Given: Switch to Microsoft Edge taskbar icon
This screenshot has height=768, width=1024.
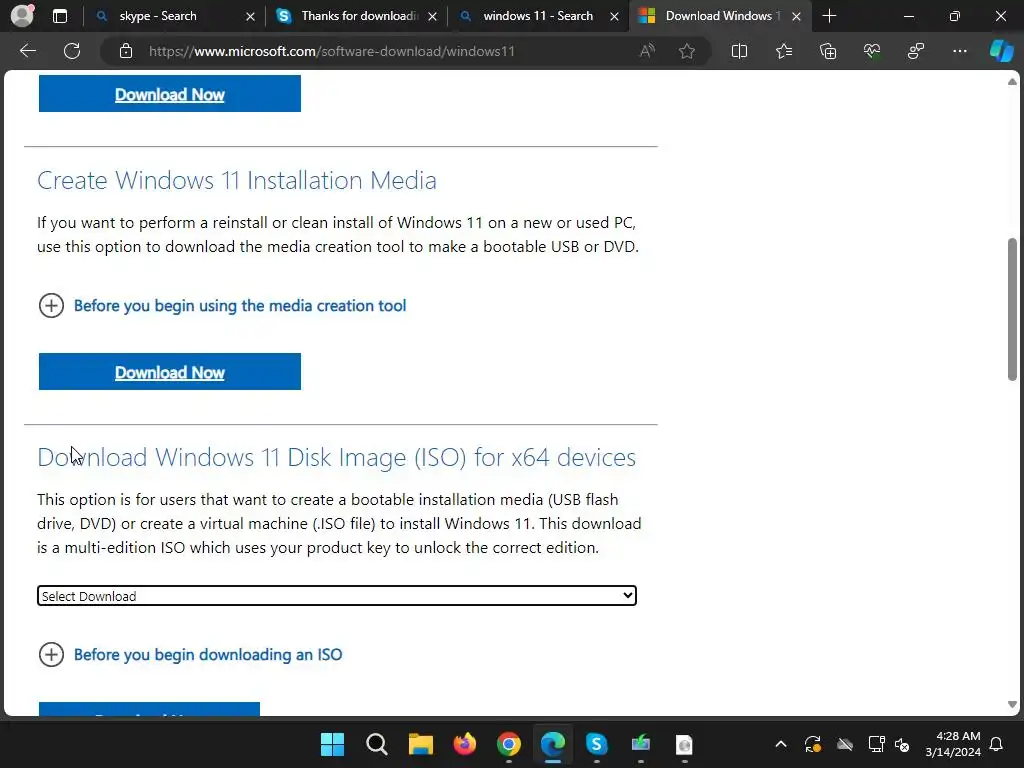Looking at the screenshot, I should click(552, 744).
